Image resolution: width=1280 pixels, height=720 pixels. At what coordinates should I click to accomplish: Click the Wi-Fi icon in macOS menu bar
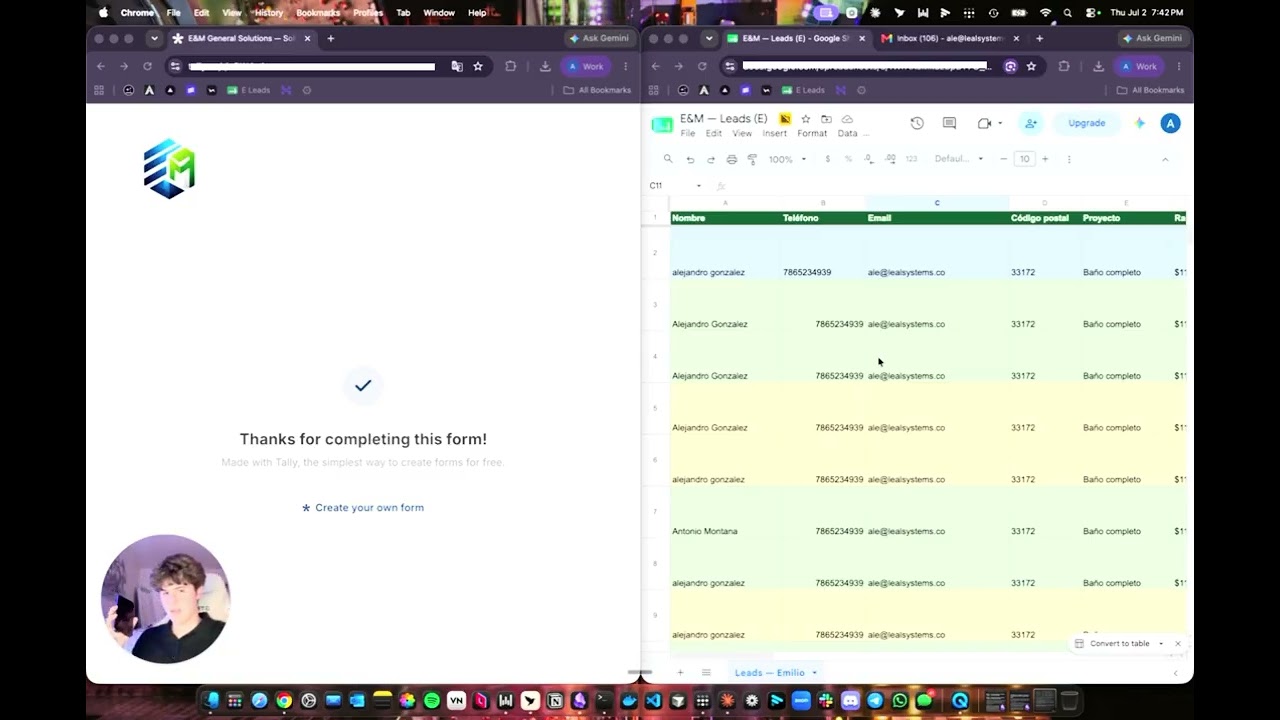click(1045, 13)
